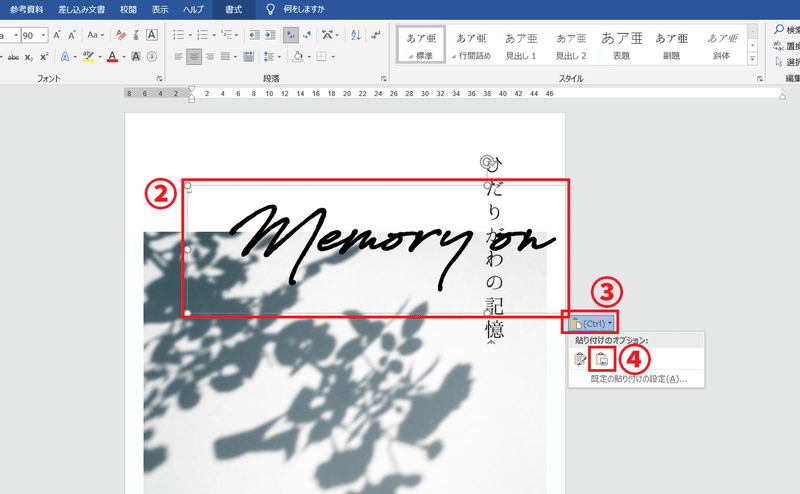The image size is (800, 494).
Task: Apply phonetic guide (ruby) icon
Action: click(x=136, y=35)
